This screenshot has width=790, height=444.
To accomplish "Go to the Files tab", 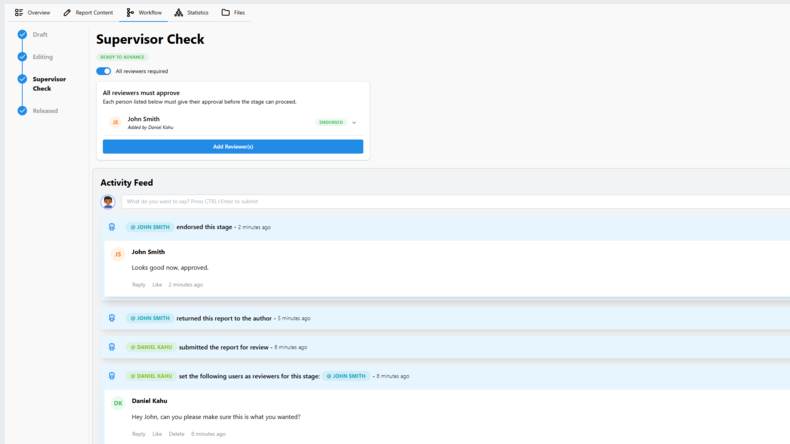I will click(x=233, y=13).
